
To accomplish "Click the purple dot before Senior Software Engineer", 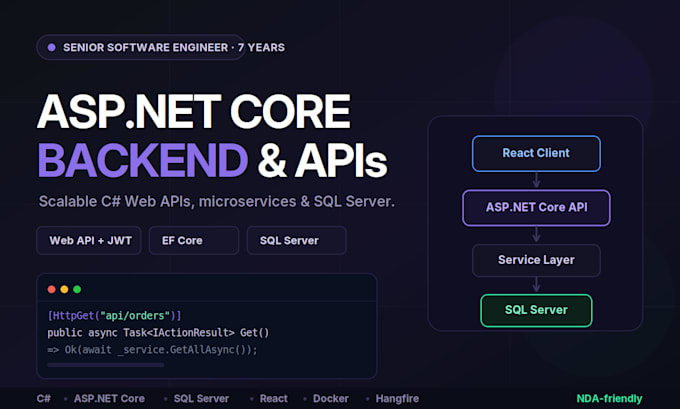I will (x=52, y=47).
